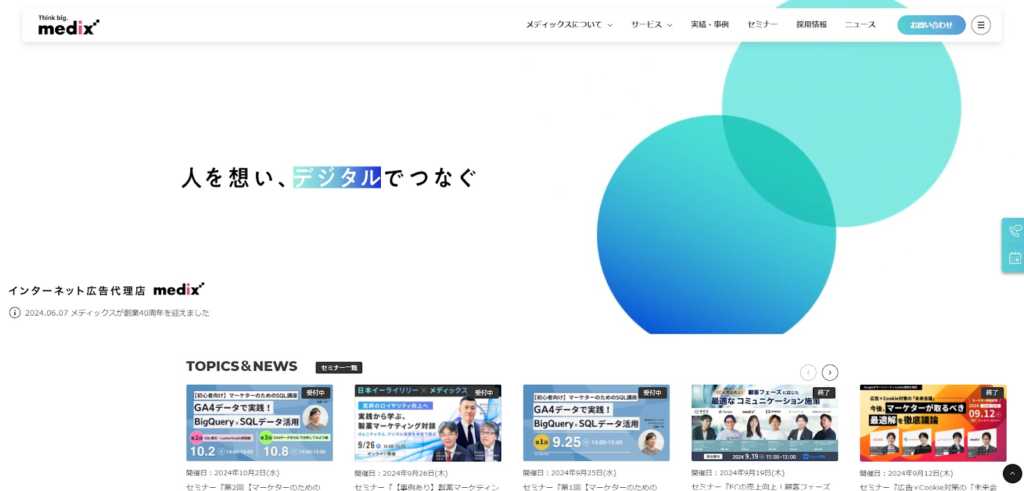Viewport: 1024px width, 491px height.
Task: Expand the メディックスについて dropdown
Action: (x=569, y=25)
